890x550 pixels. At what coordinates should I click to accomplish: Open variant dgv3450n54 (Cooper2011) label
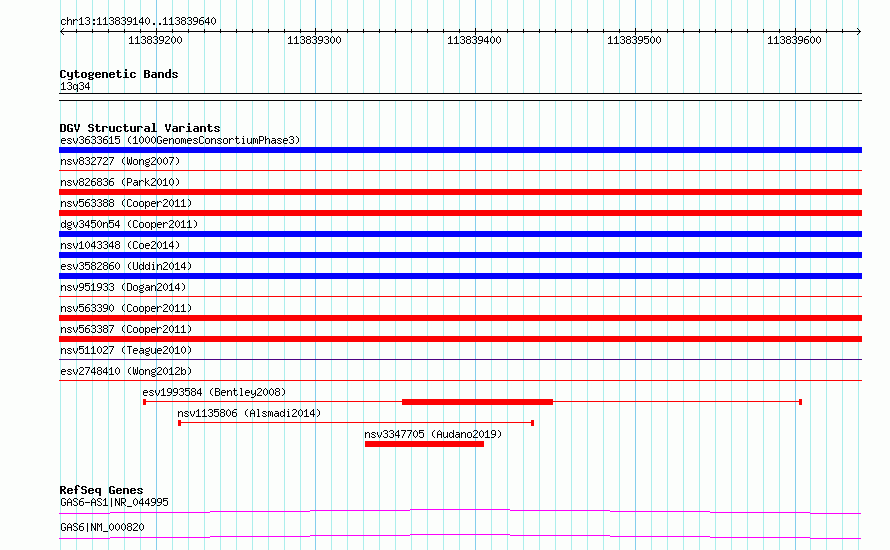[129, 224]
